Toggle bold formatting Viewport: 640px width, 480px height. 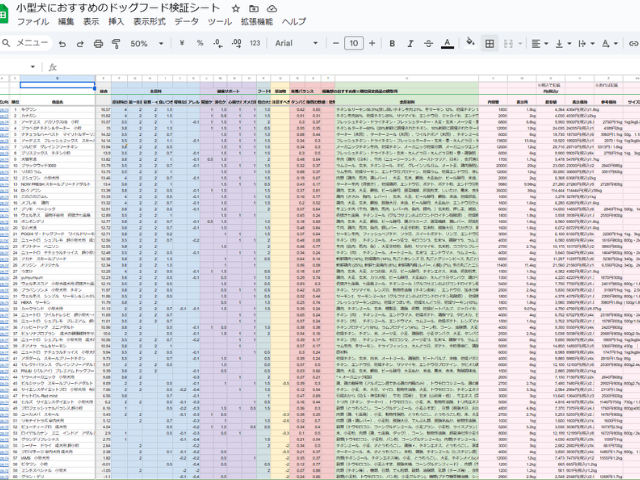[x=392, y=43]
